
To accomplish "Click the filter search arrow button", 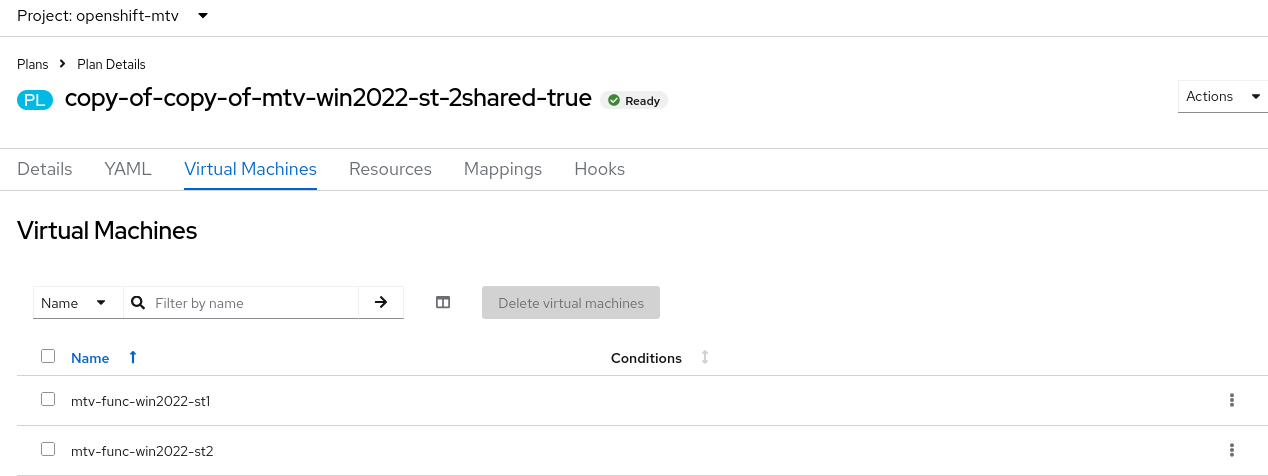I will pos(381,303).
